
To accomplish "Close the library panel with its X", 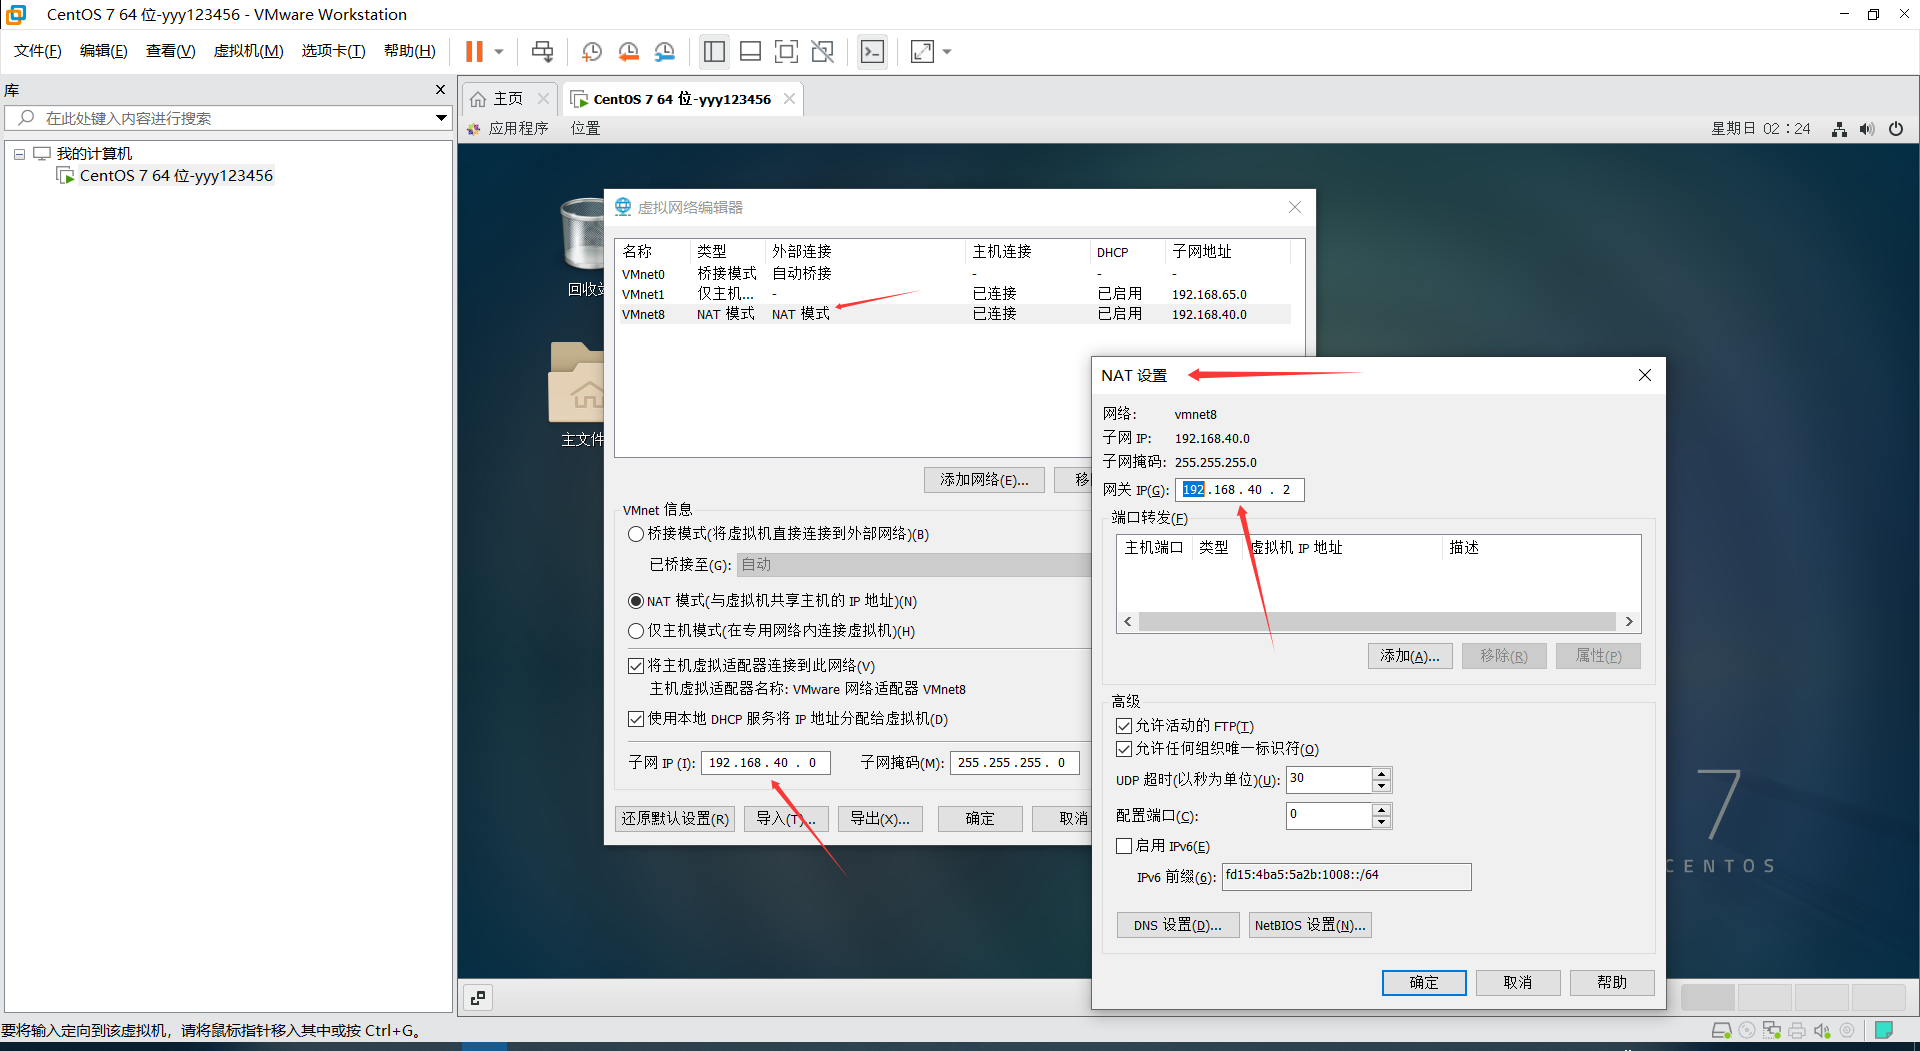I will [440, 90].
